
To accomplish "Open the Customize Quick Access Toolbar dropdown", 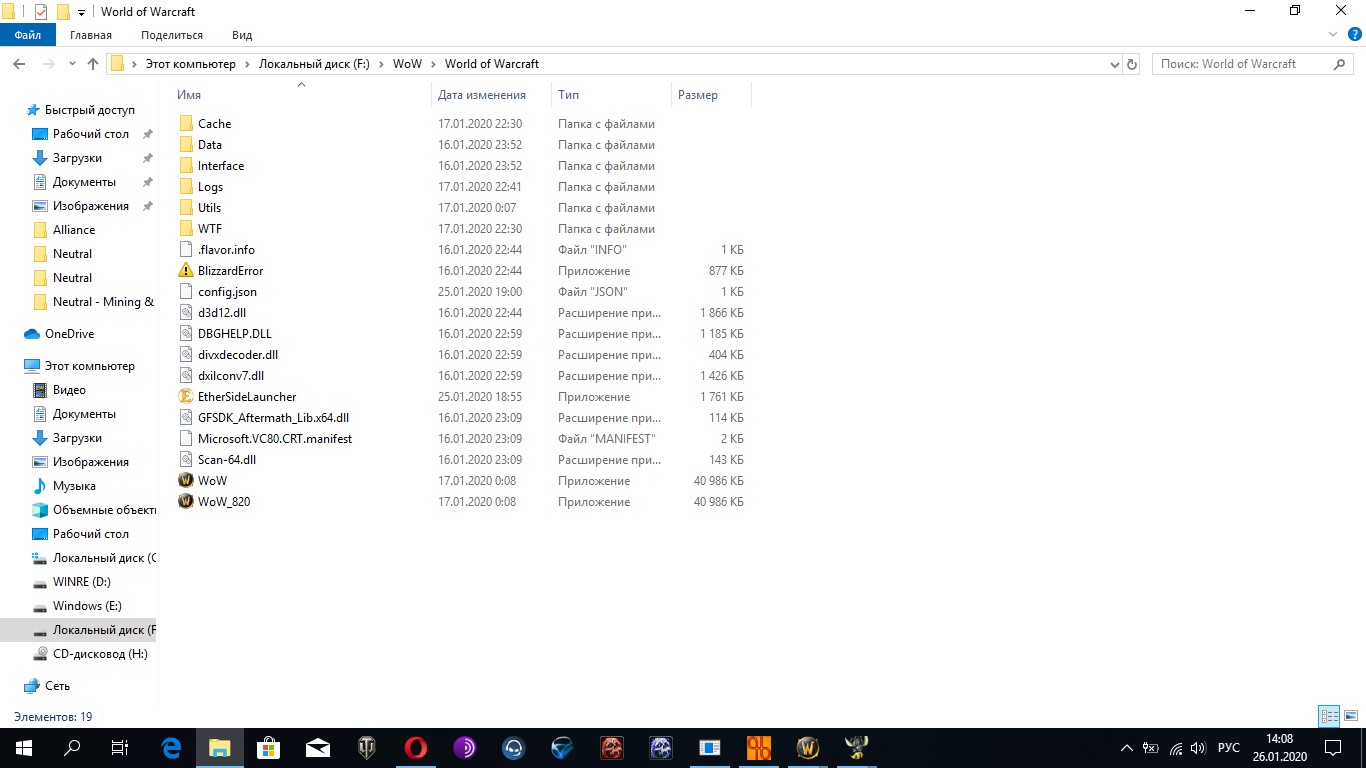I will [x=81, y=13].
